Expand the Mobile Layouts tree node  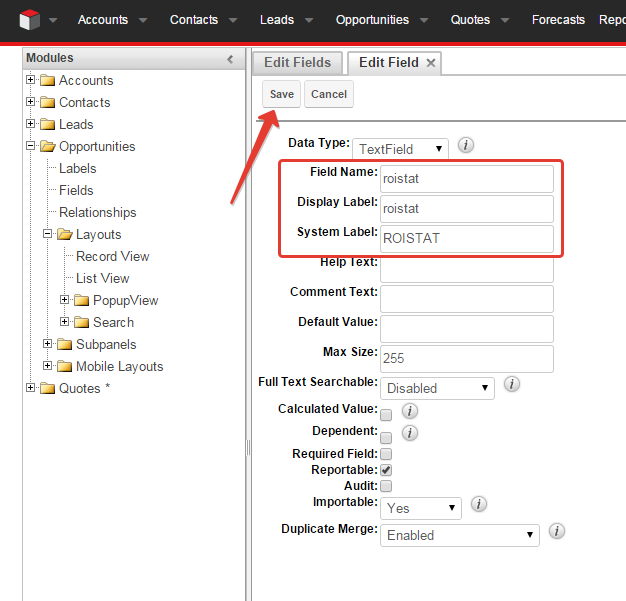[x=48, y=365]
